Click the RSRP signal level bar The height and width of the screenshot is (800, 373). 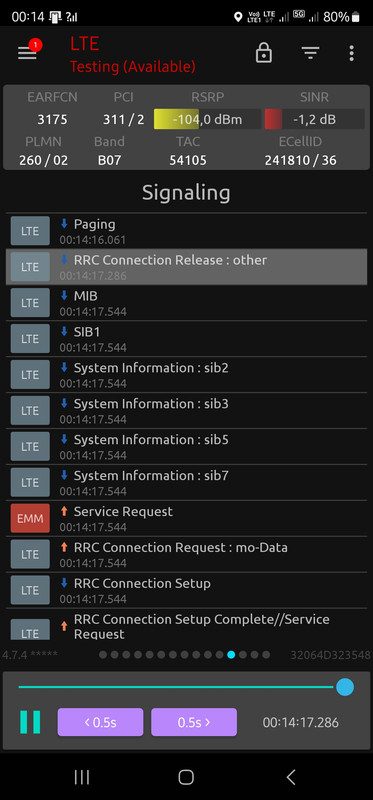tap(207, 119)
